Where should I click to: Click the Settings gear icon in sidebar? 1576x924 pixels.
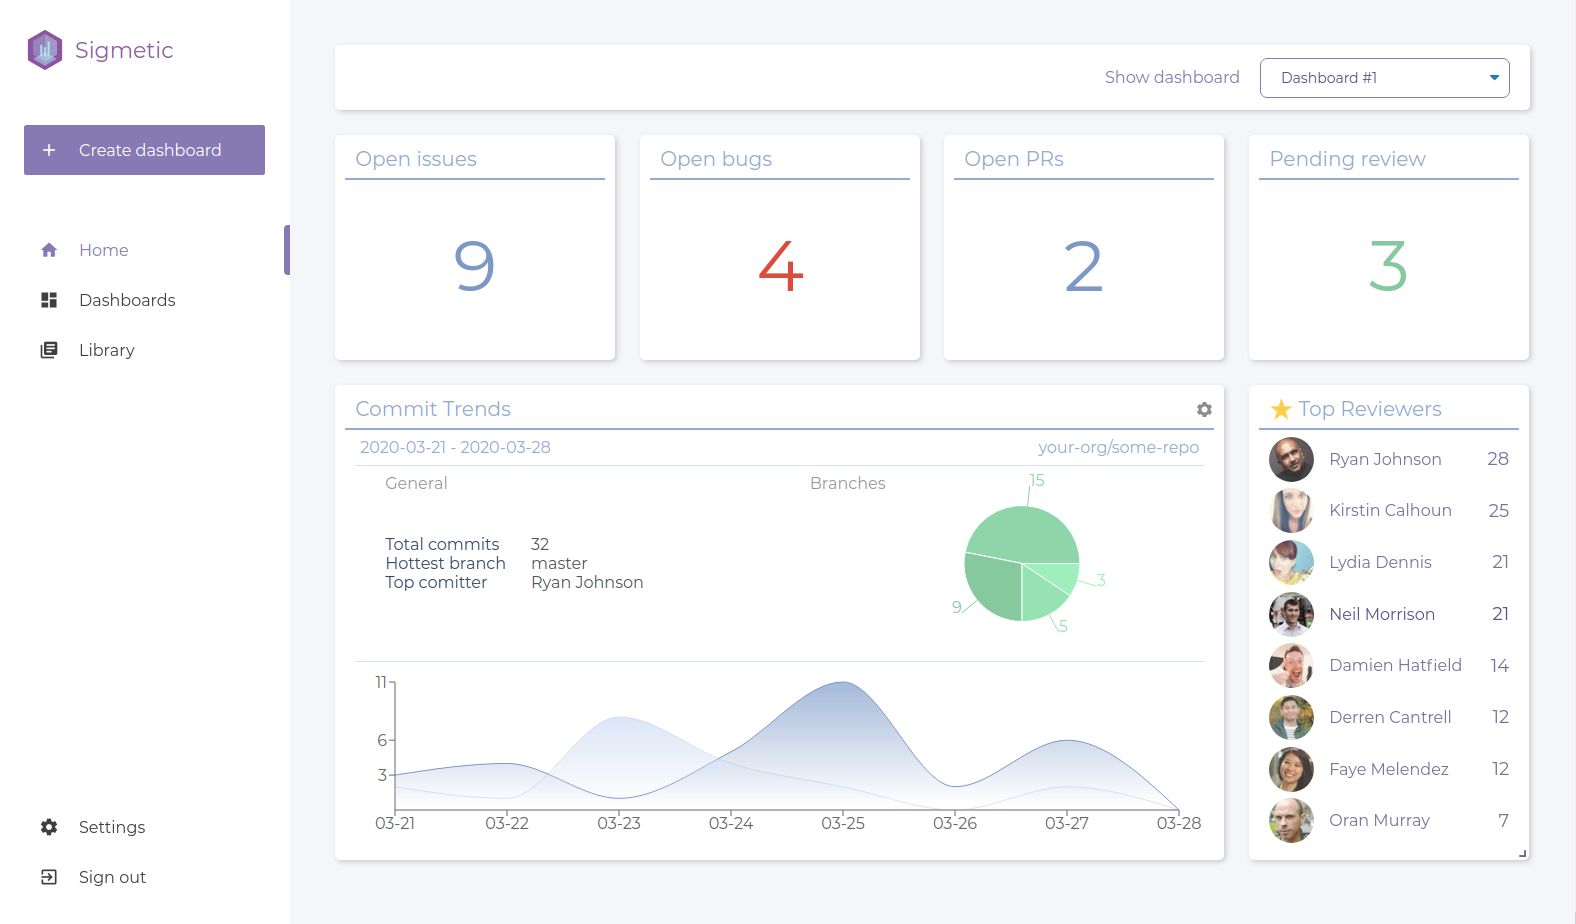point(49,827)
